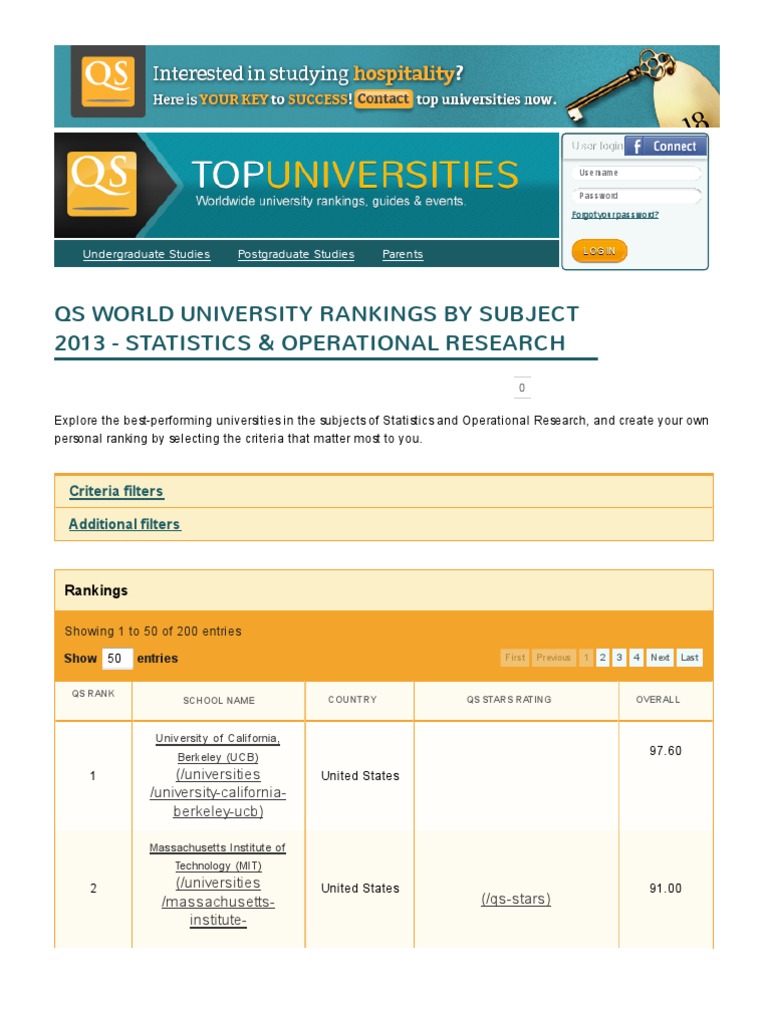Go to results page 4
The height and width of the screenshot is (1024, 768).
[x=636, y=658]
